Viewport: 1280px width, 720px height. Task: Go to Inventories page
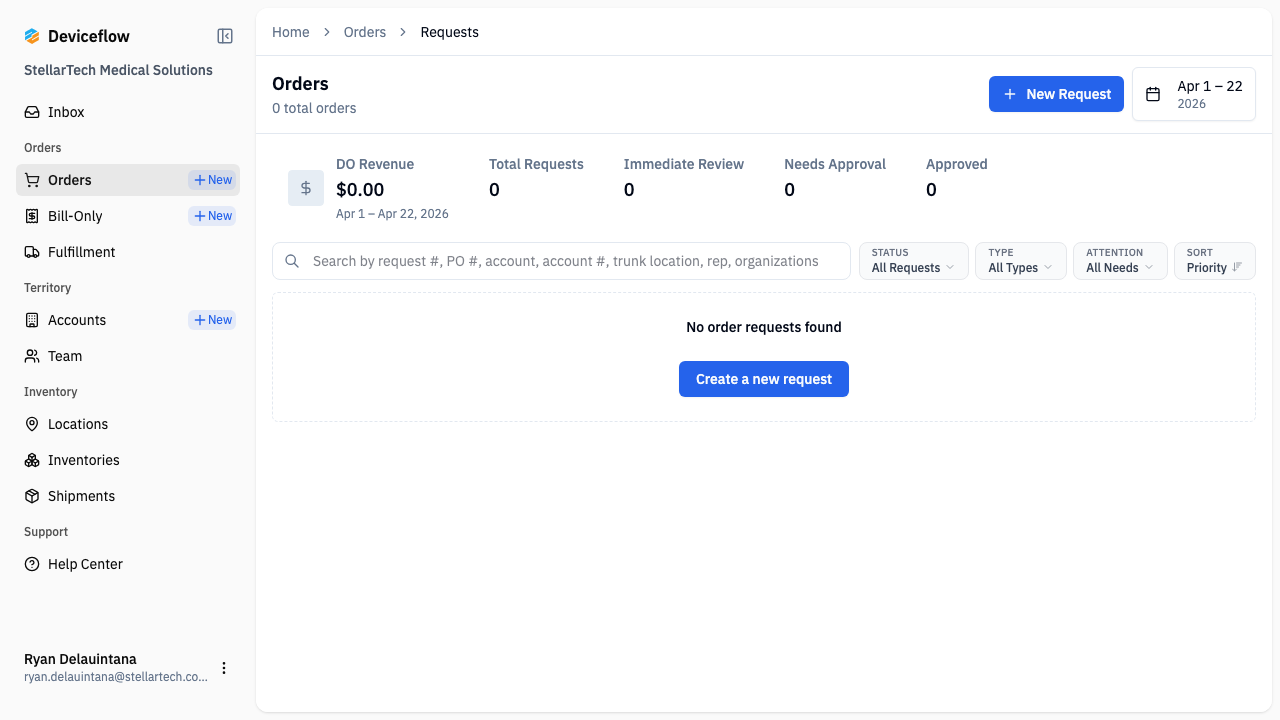[x=128, y=460]
